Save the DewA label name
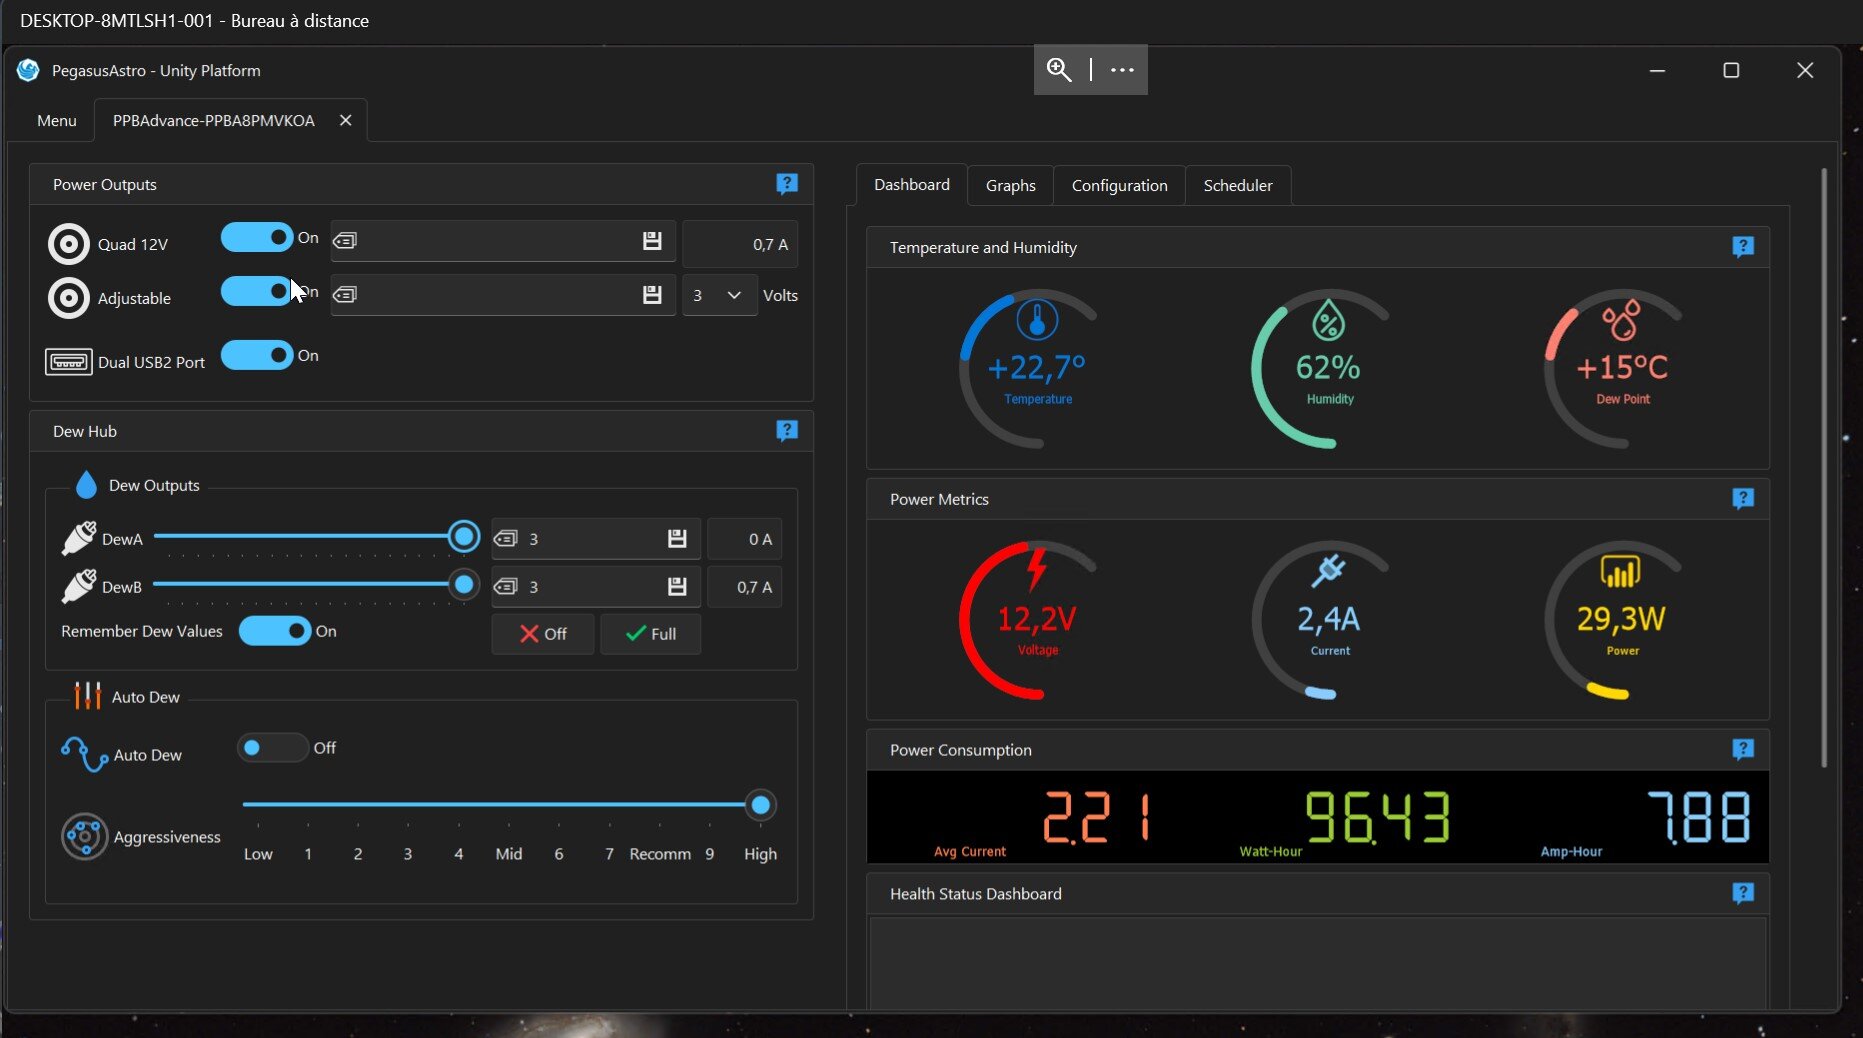The width and height of the screenshot is (1863, 1038). coord(677,539)
